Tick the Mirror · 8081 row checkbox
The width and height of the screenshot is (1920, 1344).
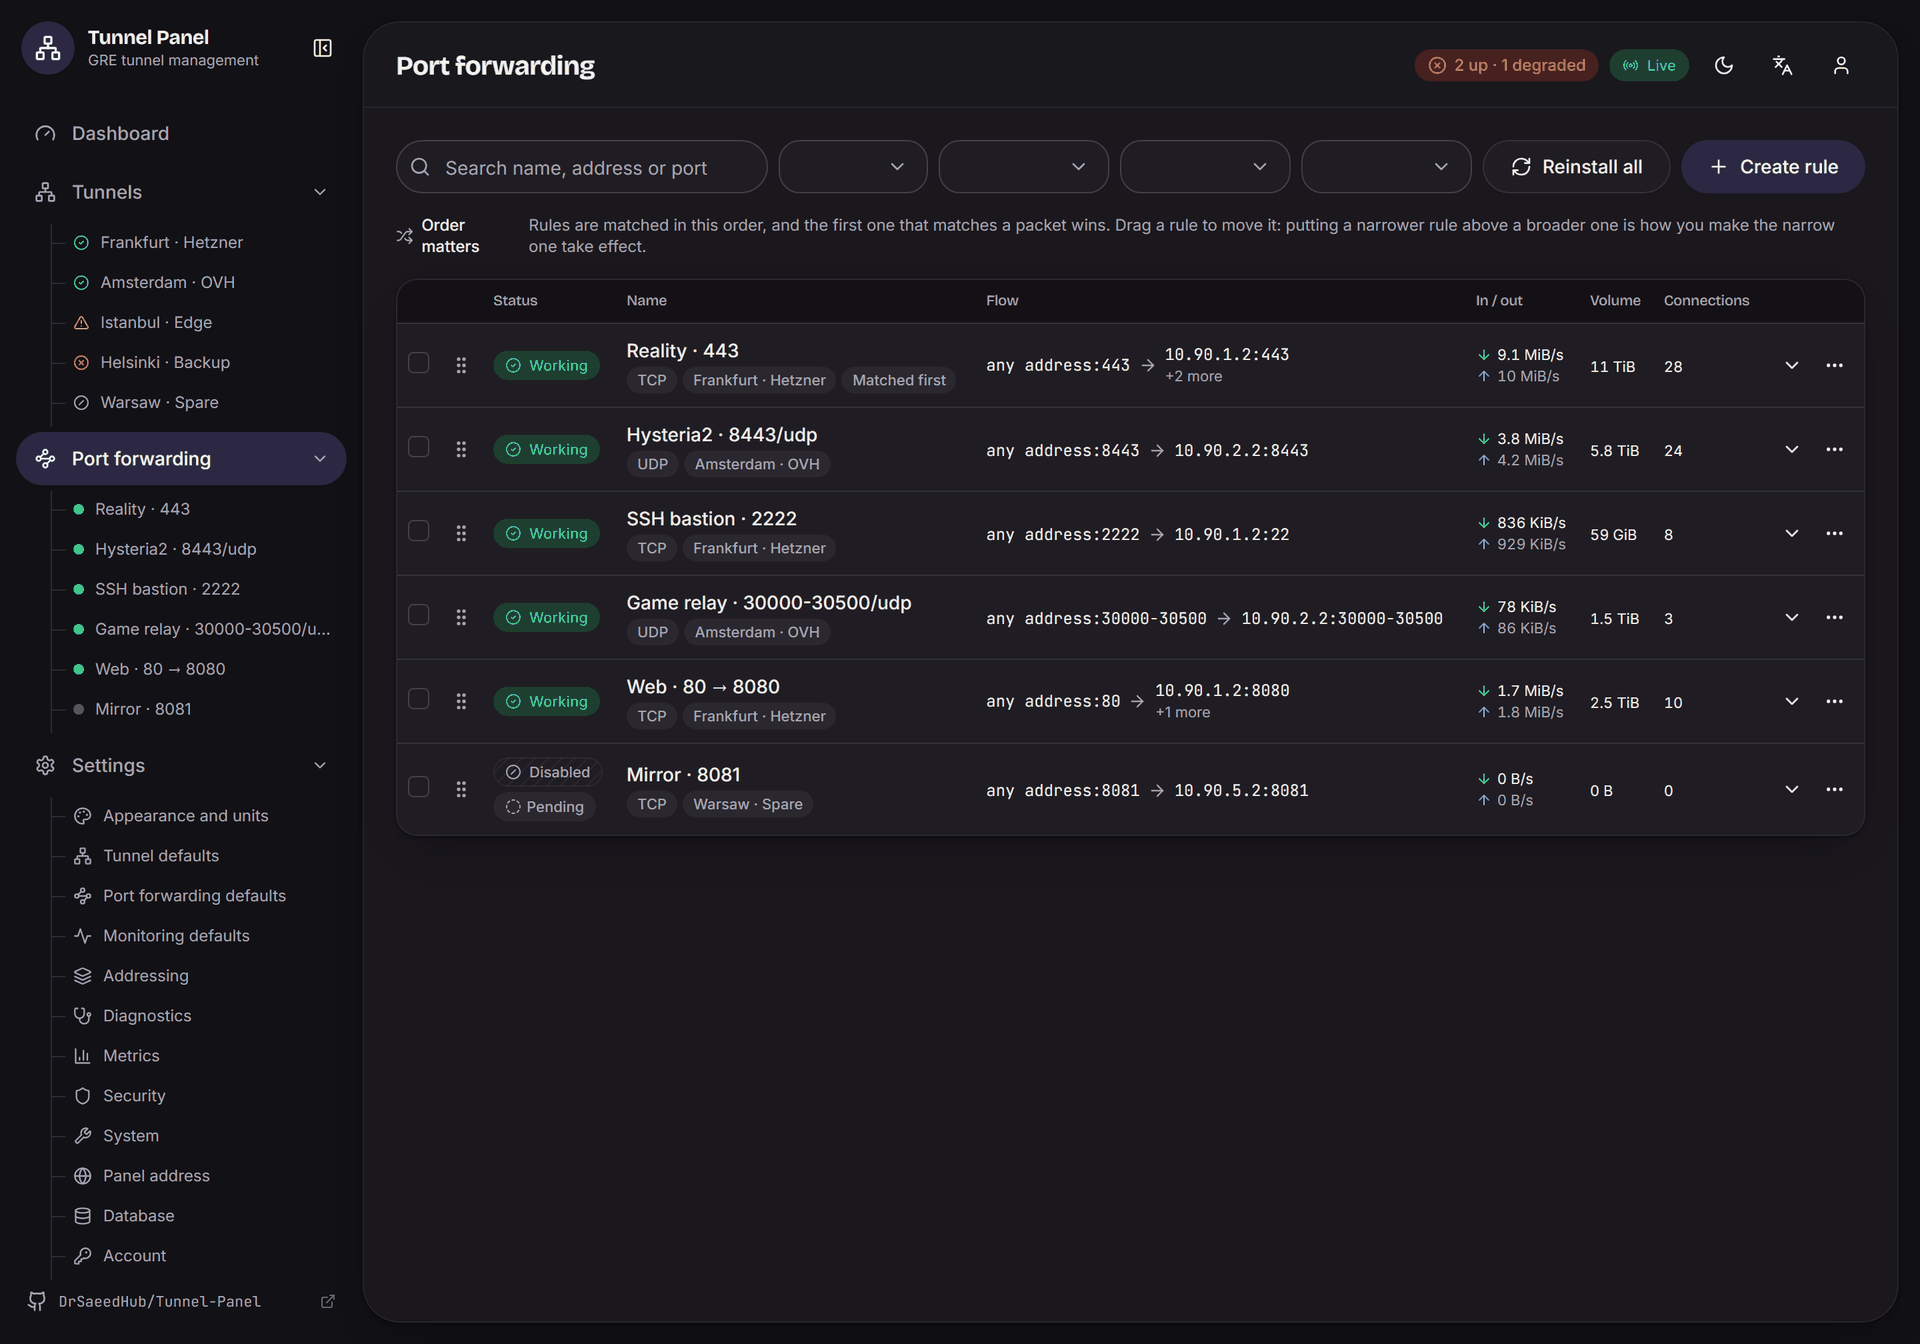point(419,787)
